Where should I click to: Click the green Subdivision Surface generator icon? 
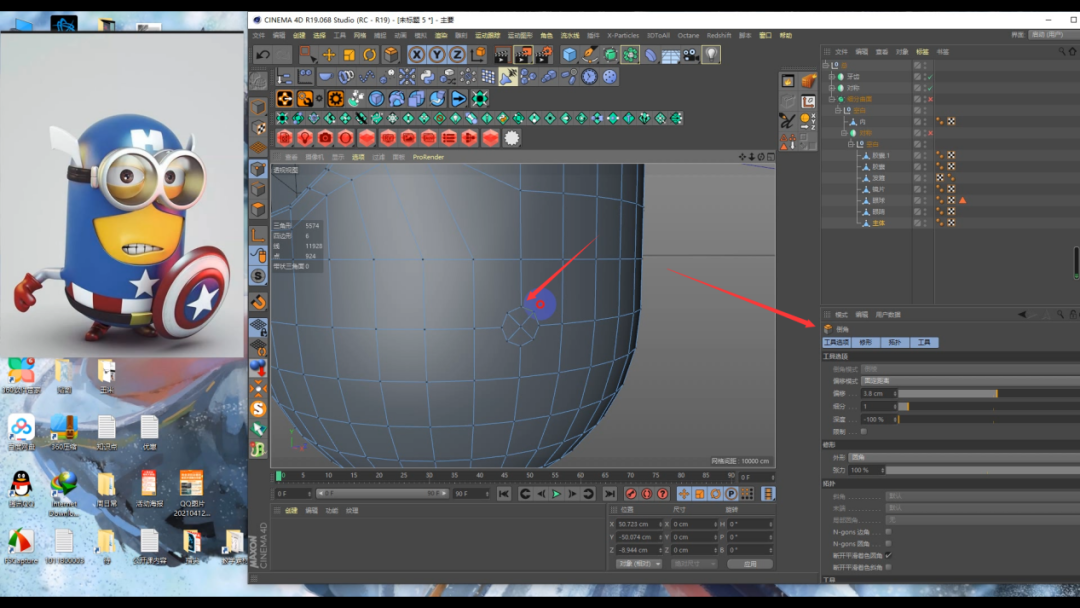[x=610, y=54]
